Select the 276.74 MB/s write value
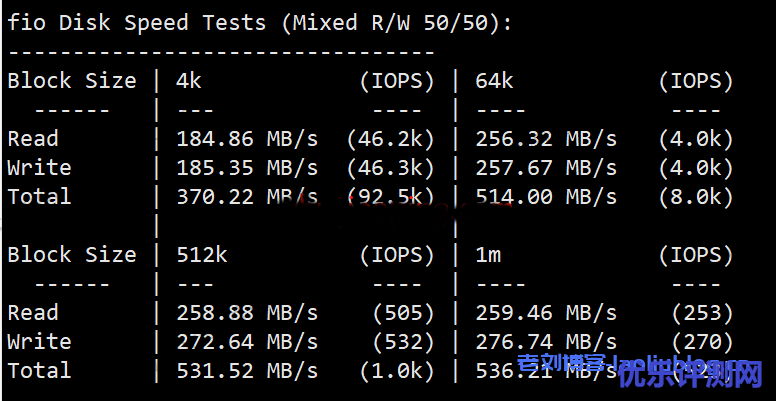 pos(546,342)
